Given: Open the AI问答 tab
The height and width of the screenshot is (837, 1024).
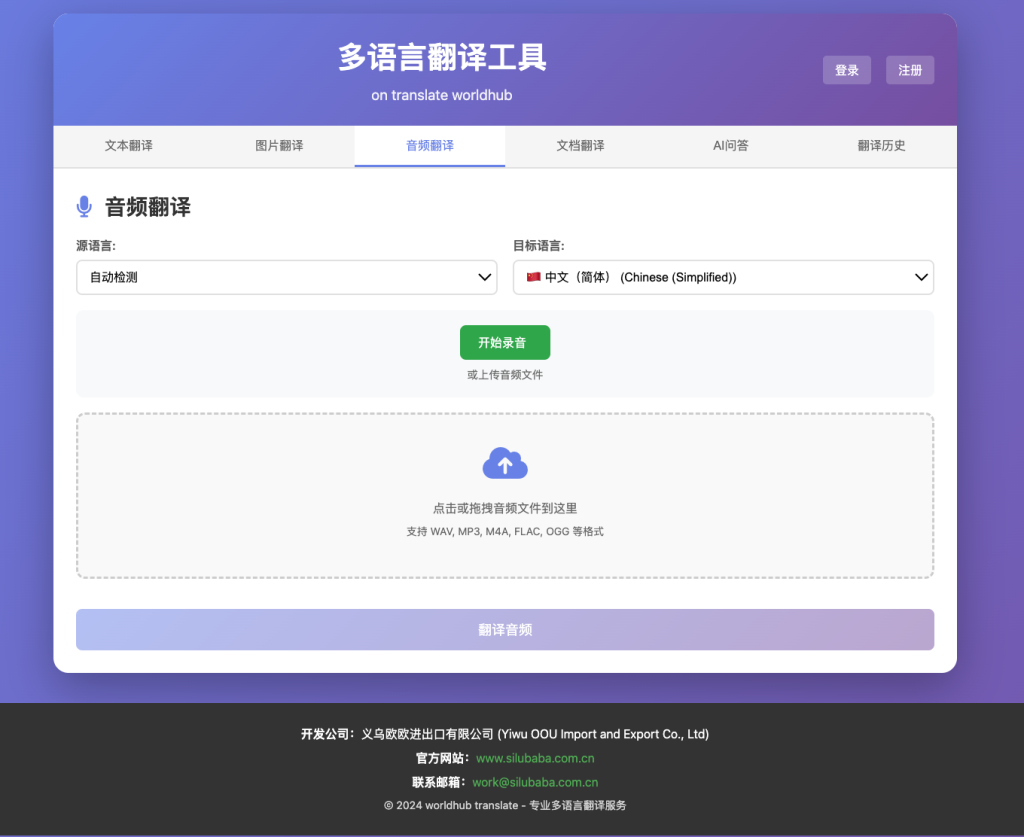Looking at the screenshot, I should (730, 146).
